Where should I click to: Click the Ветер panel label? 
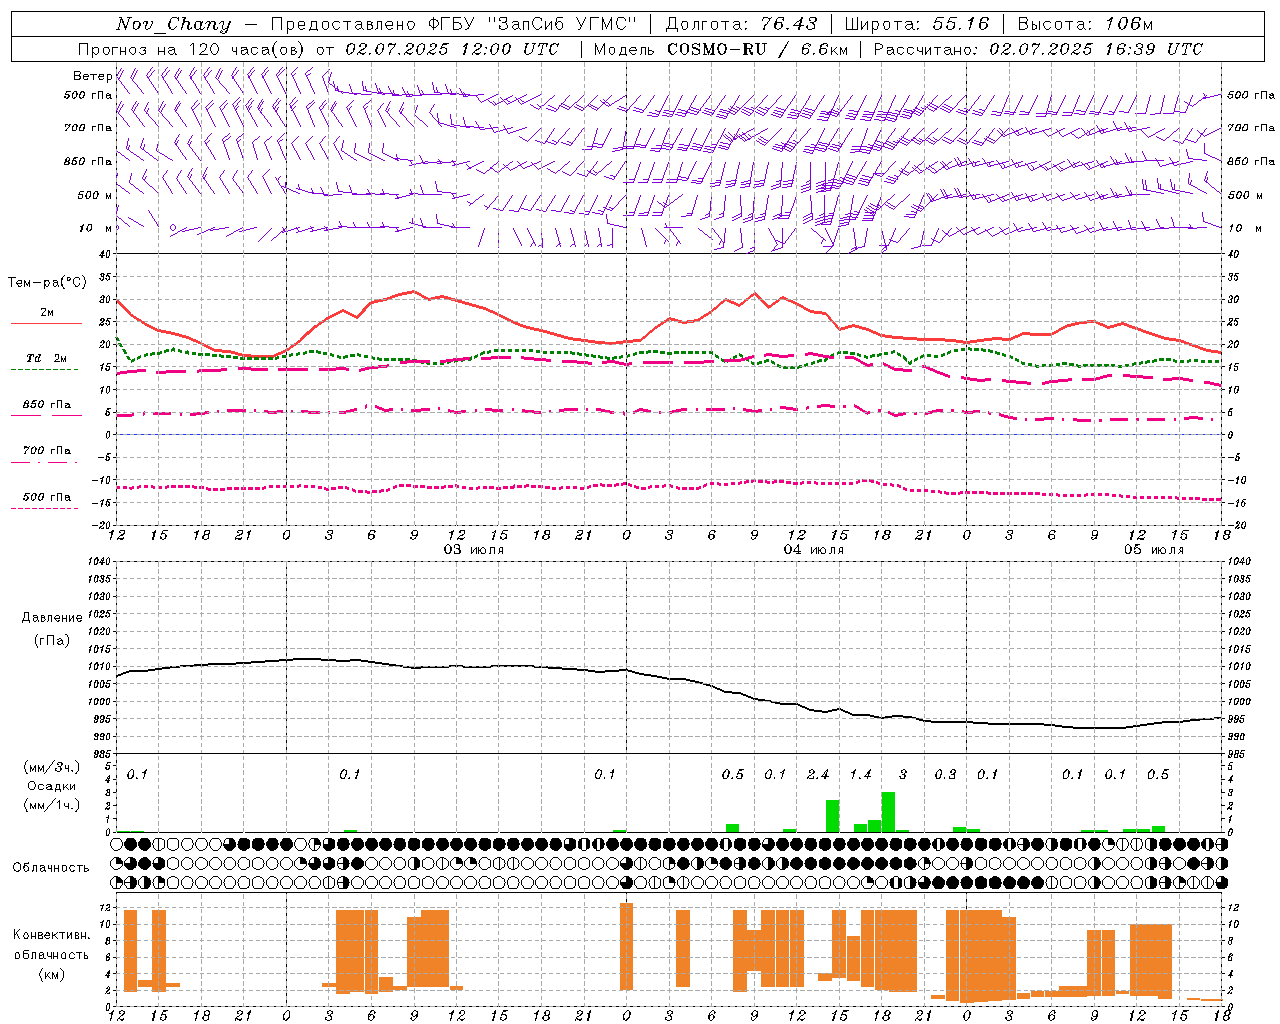click(x=92, y=76)
